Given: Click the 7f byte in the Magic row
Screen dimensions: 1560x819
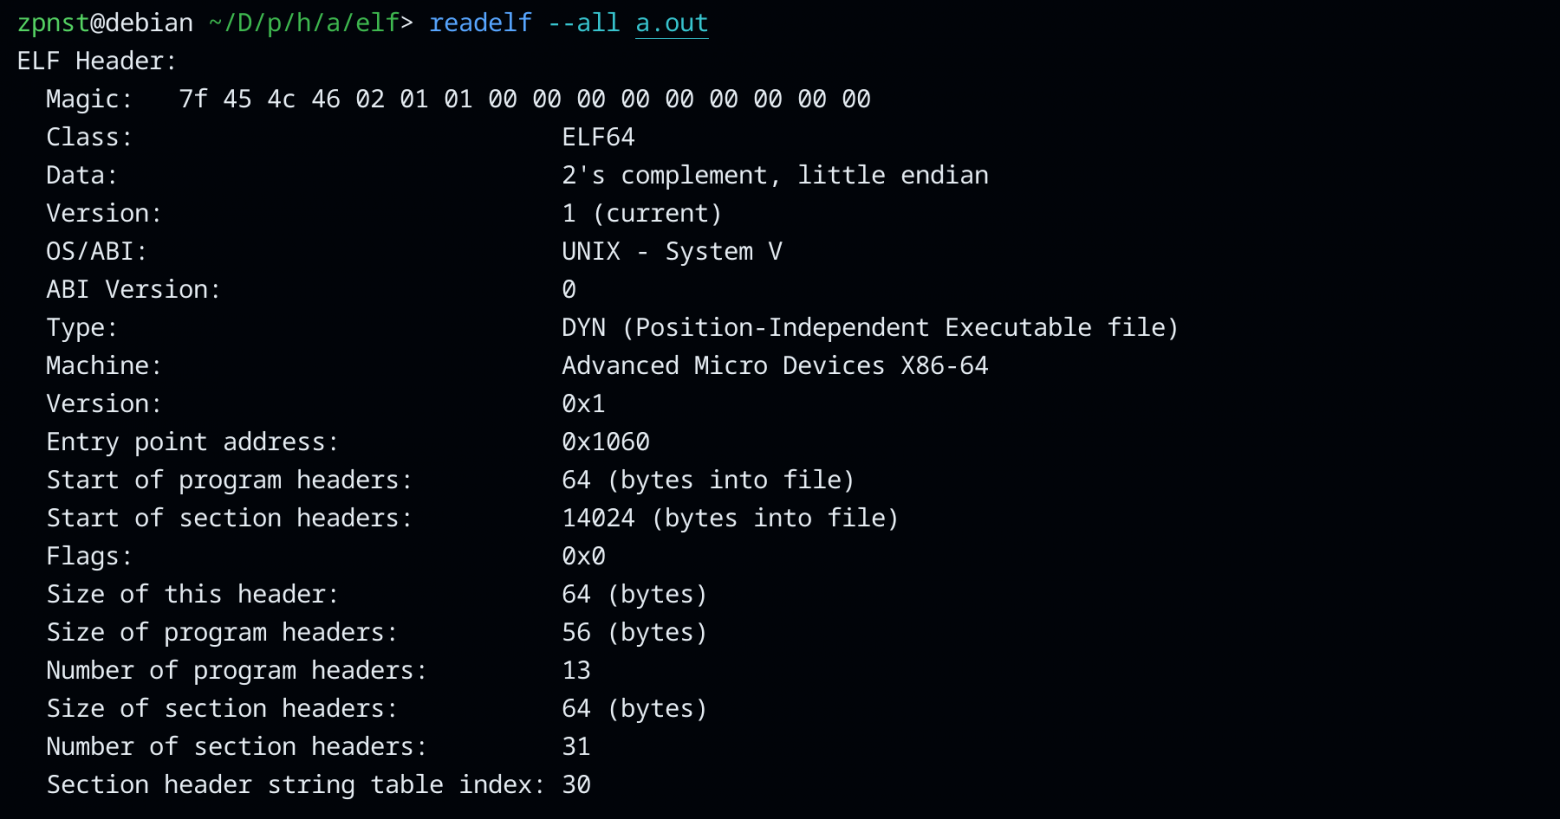Looking at the screenshot, I should click(193, 99).
